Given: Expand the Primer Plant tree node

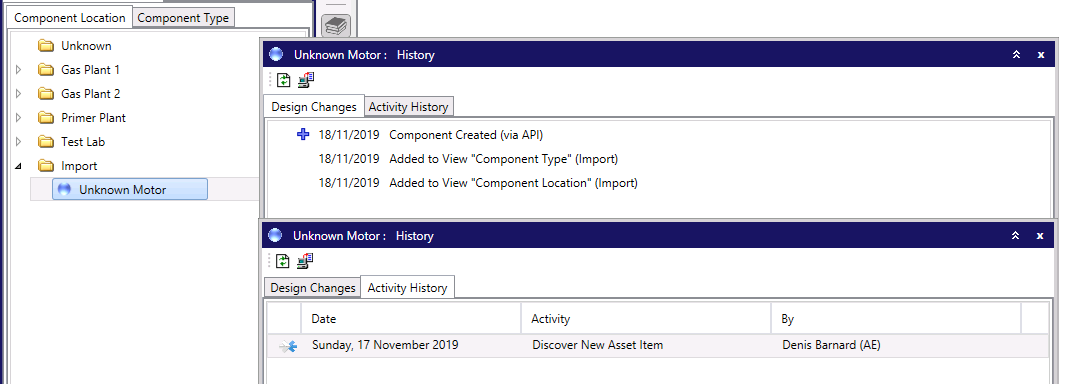Looking at the screenshot, I should tap(18, 118).
